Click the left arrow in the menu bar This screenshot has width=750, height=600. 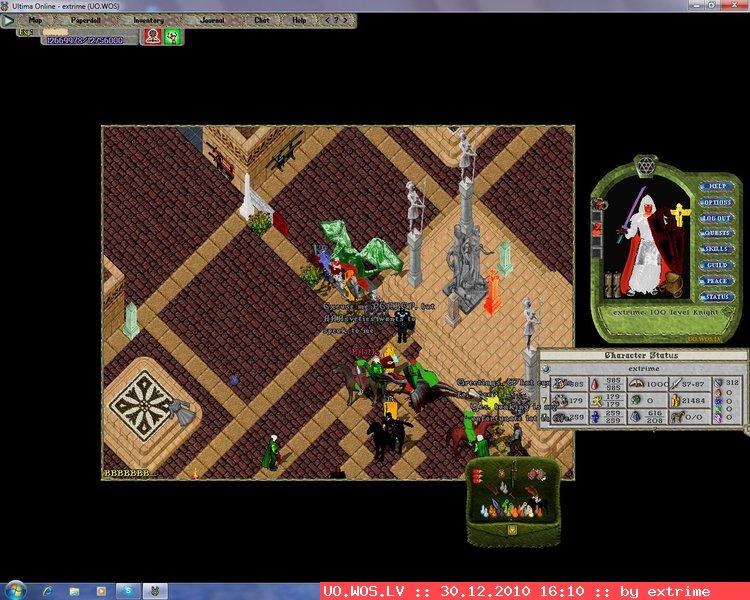point(327,20)
